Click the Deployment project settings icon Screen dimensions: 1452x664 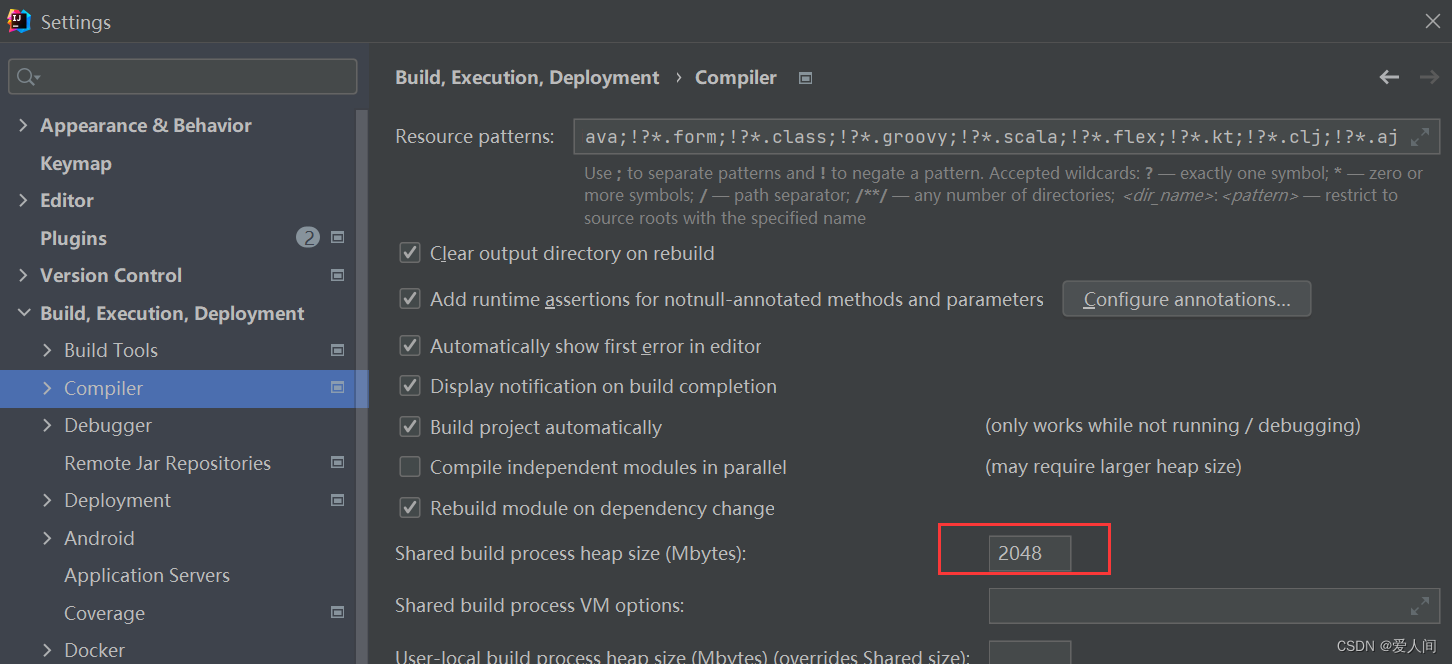click(x=338, y=500)
